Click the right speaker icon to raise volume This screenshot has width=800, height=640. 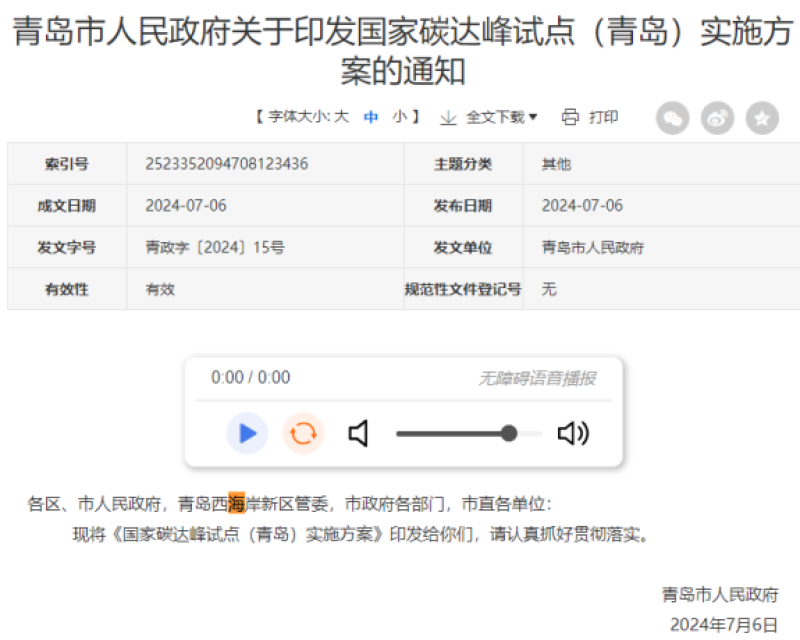(x=573, y=433)
